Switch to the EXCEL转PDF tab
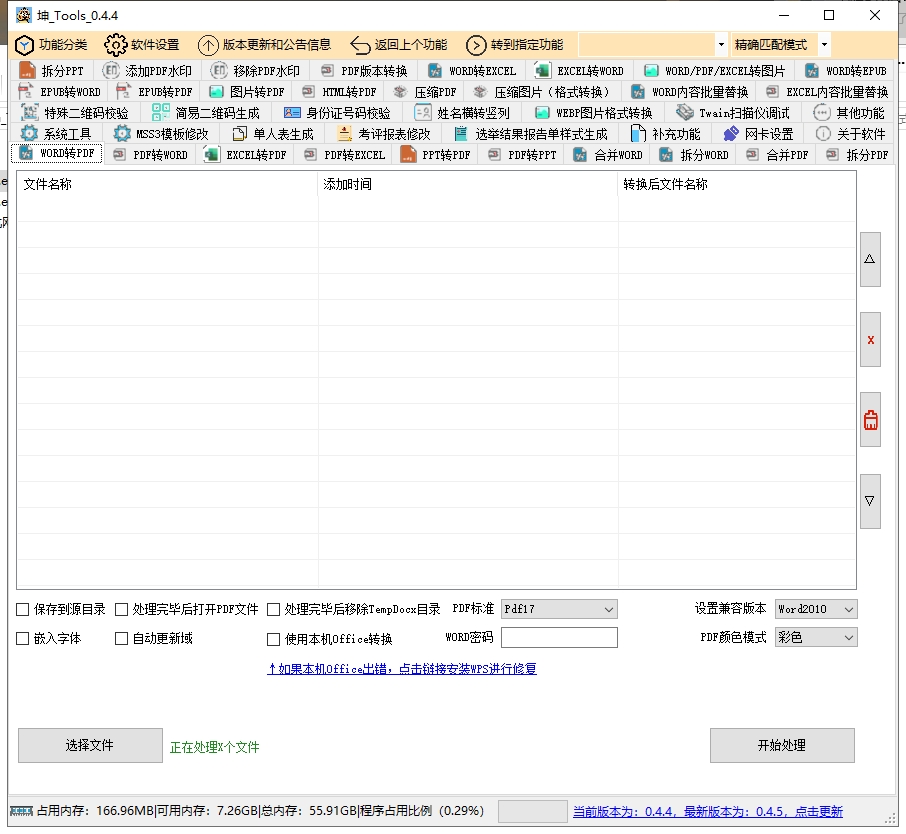This screenshot has height=834, width=906. (x=246, y=155)
